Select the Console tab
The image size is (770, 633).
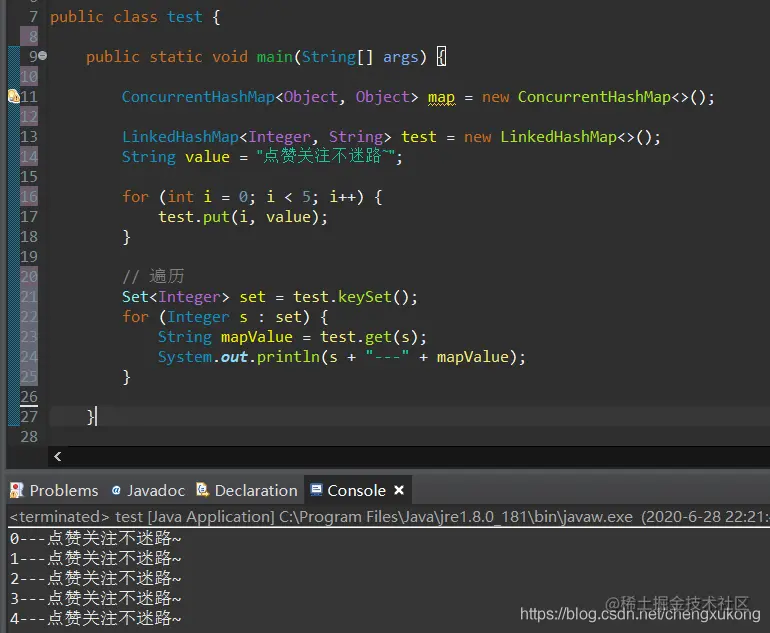[357, 491]
